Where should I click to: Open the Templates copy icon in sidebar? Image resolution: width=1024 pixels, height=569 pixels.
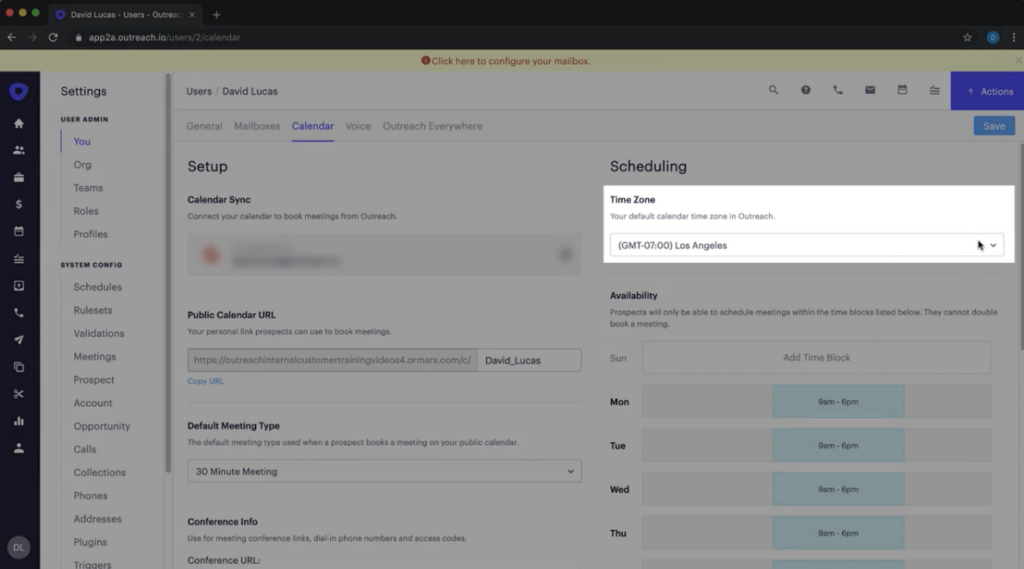19,367
